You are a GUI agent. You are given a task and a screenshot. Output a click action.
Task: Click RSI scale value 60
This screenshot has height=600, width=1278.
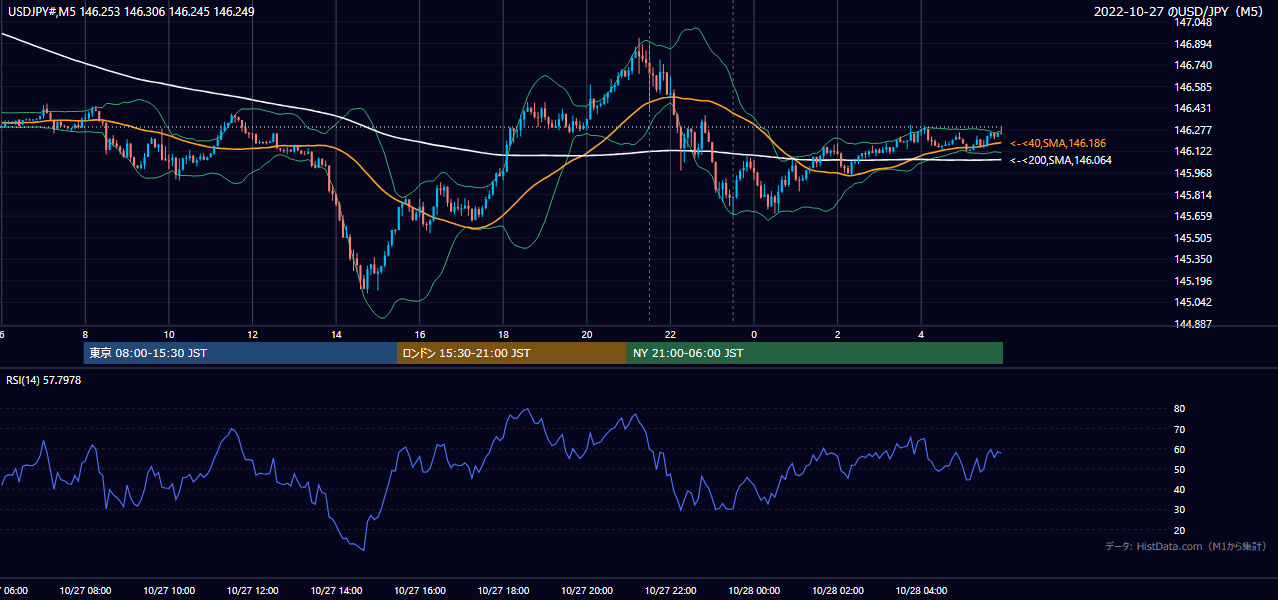(1179, 449)
